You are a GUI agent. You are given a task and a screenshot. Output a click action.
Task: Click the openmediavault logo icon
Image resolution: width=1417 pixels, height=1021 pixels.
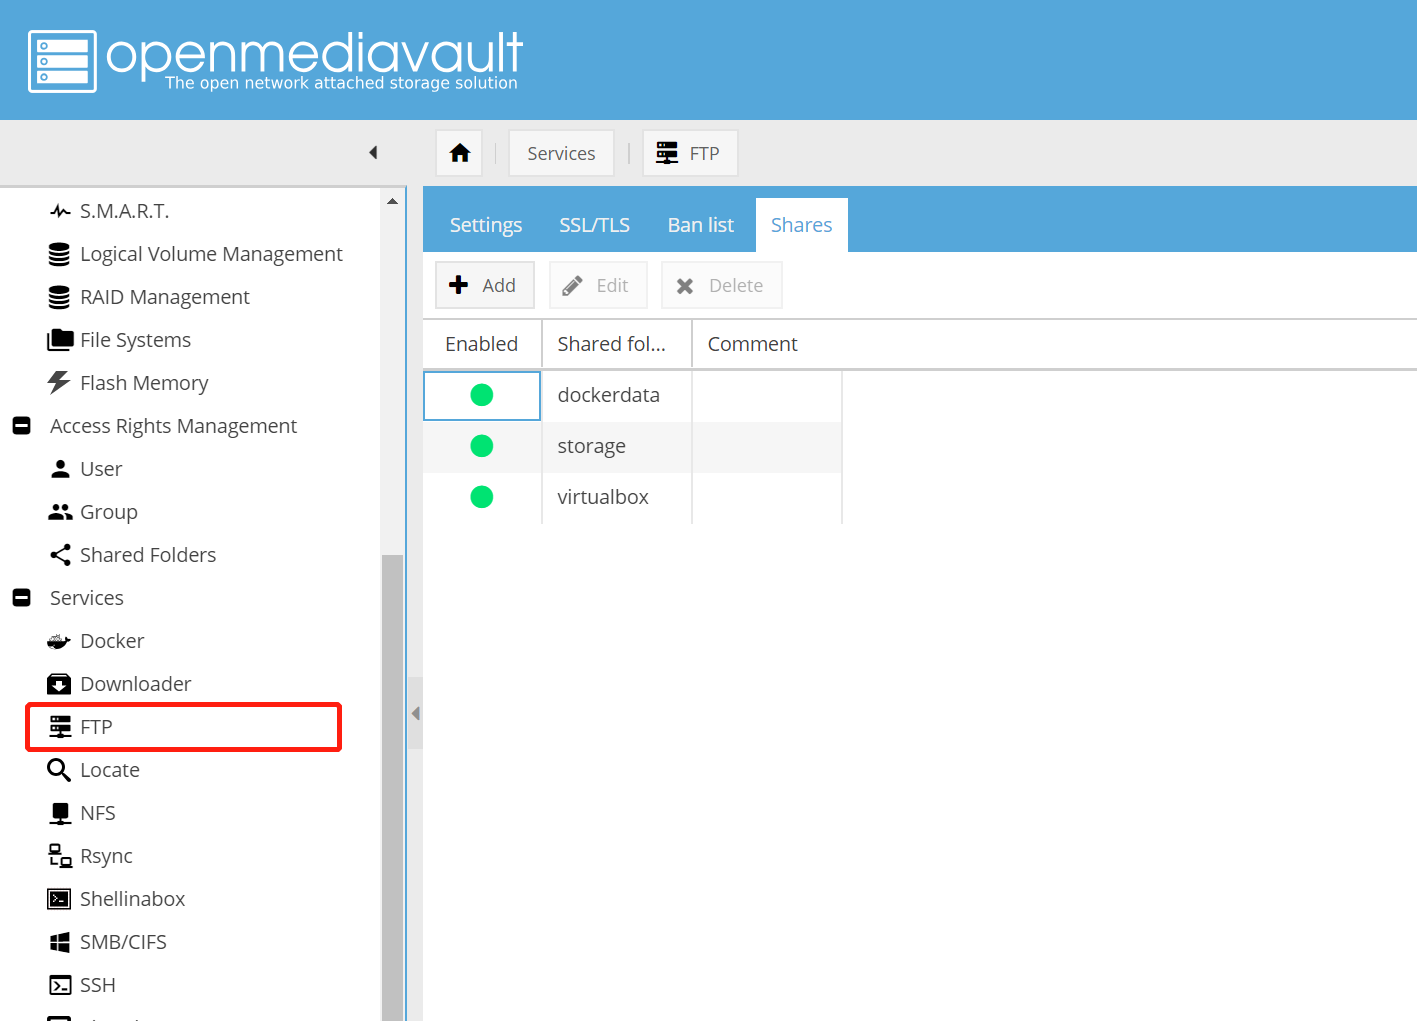point(62,61)
